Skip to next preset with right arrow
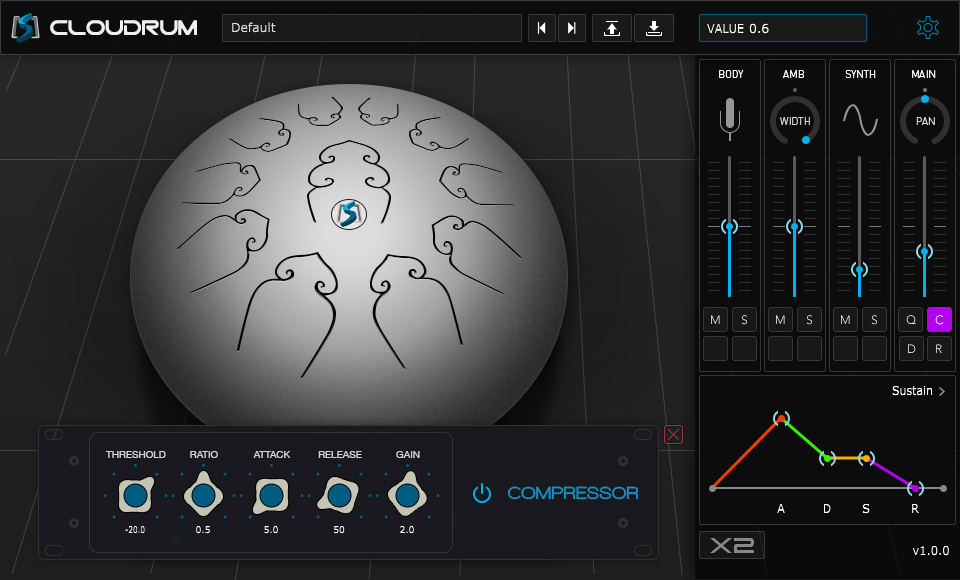The width and height of the screenshot is (960, 580). click(571, 28)
